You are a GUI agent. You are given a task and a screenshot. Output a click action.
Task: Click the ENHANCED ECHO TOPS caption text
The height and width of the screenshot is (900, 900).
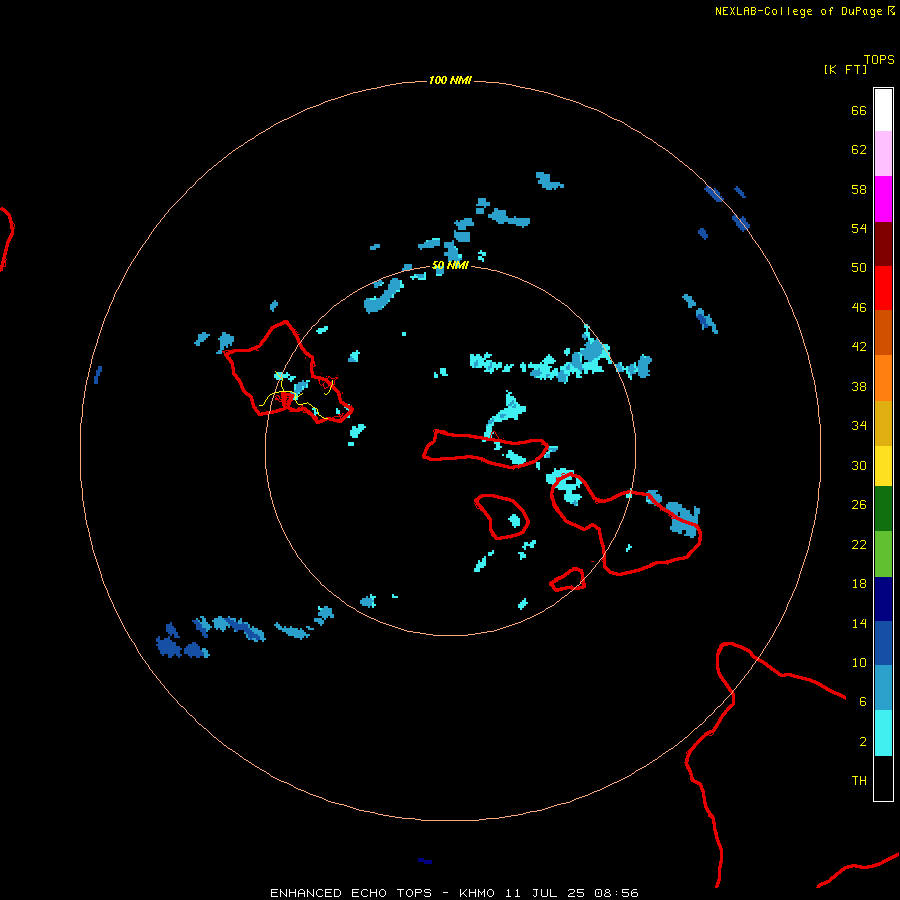coord(351,893)
